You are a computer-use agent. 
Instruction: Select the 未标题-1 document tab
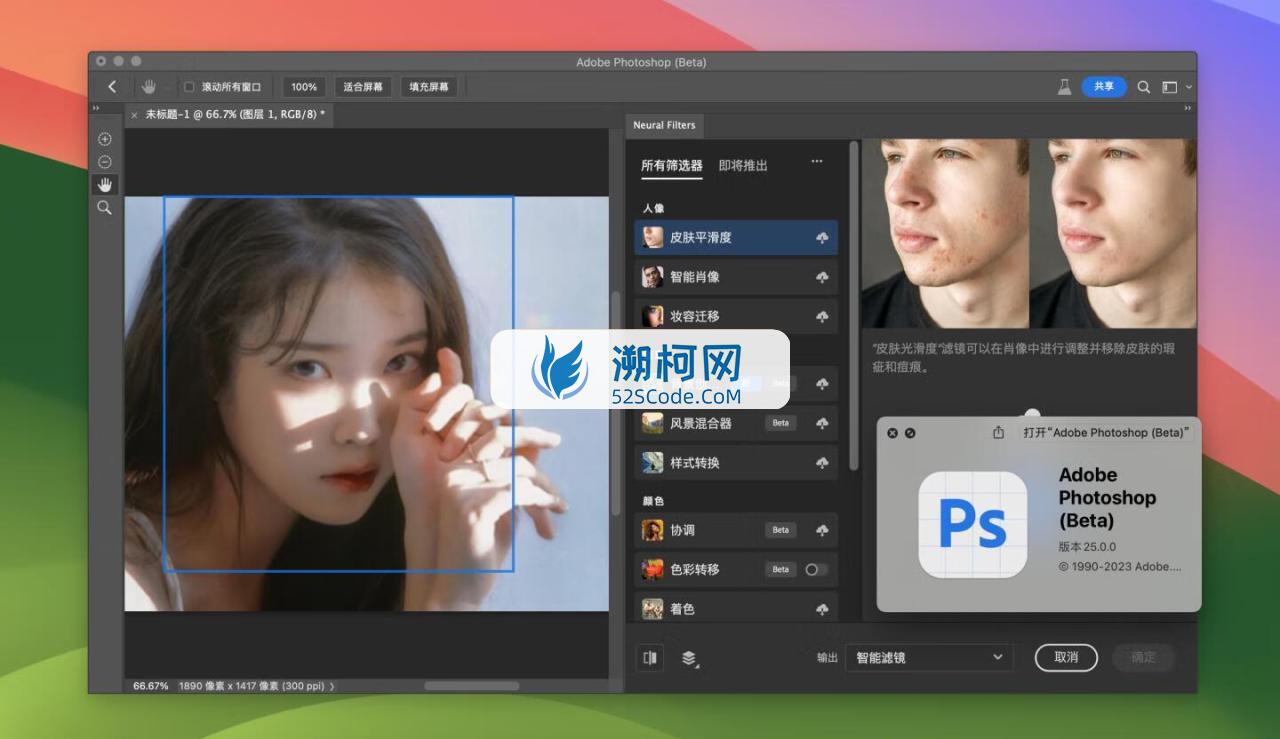click(x=236, y=114)
